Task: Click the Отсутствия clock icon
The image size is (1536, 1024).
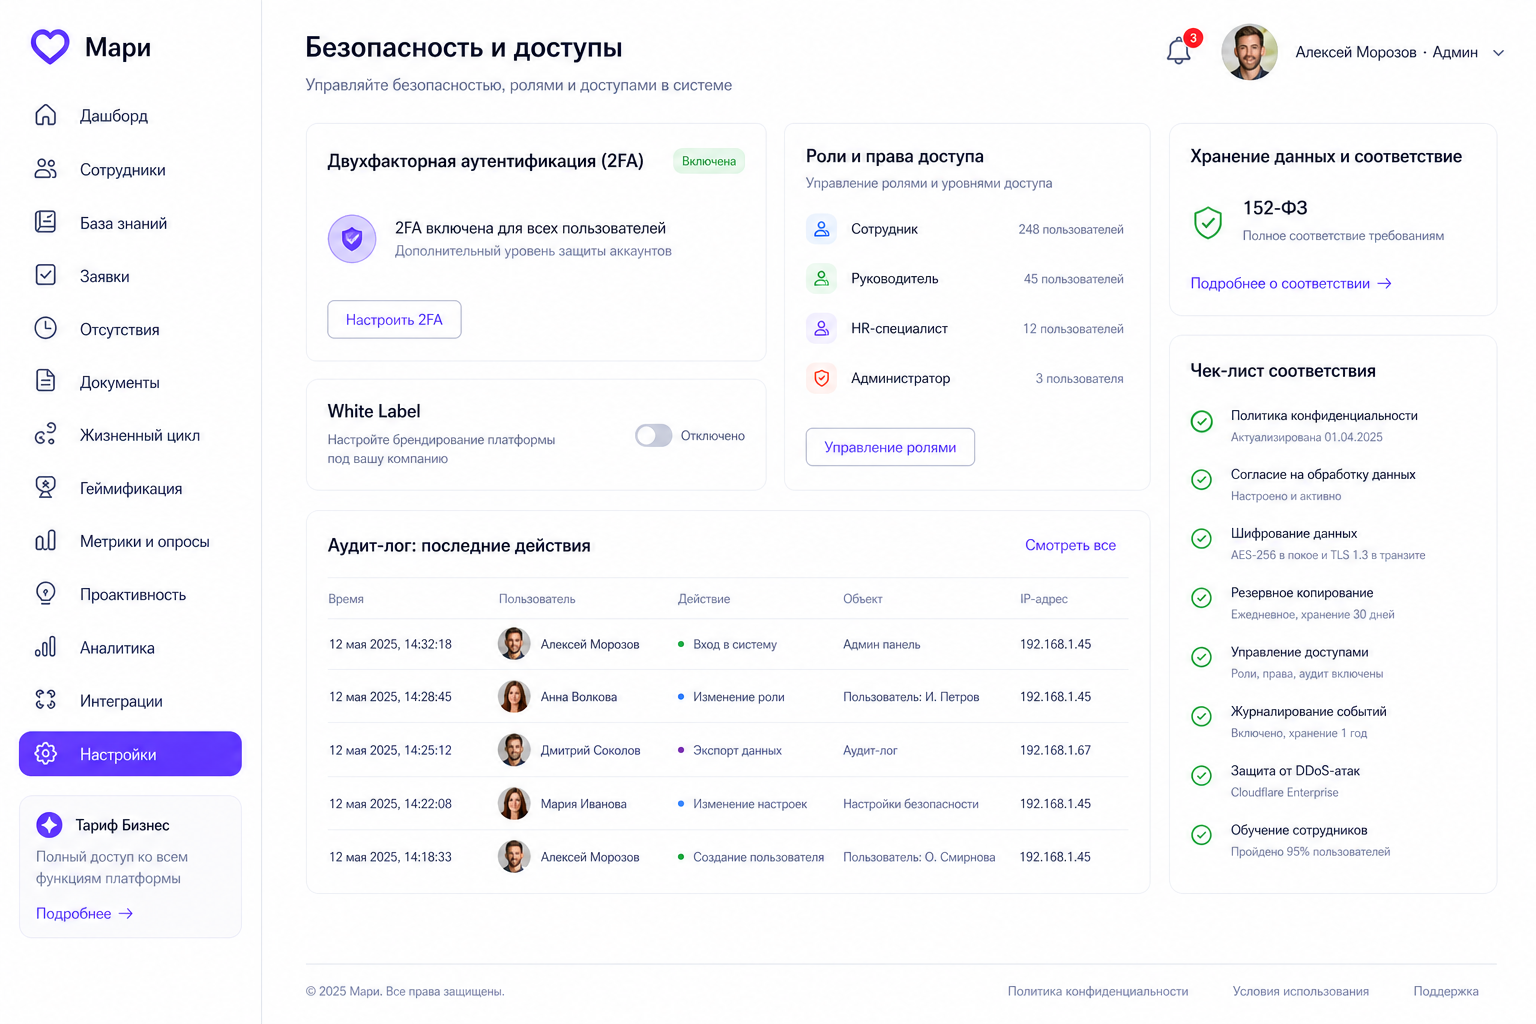Action: coord(46,328)
